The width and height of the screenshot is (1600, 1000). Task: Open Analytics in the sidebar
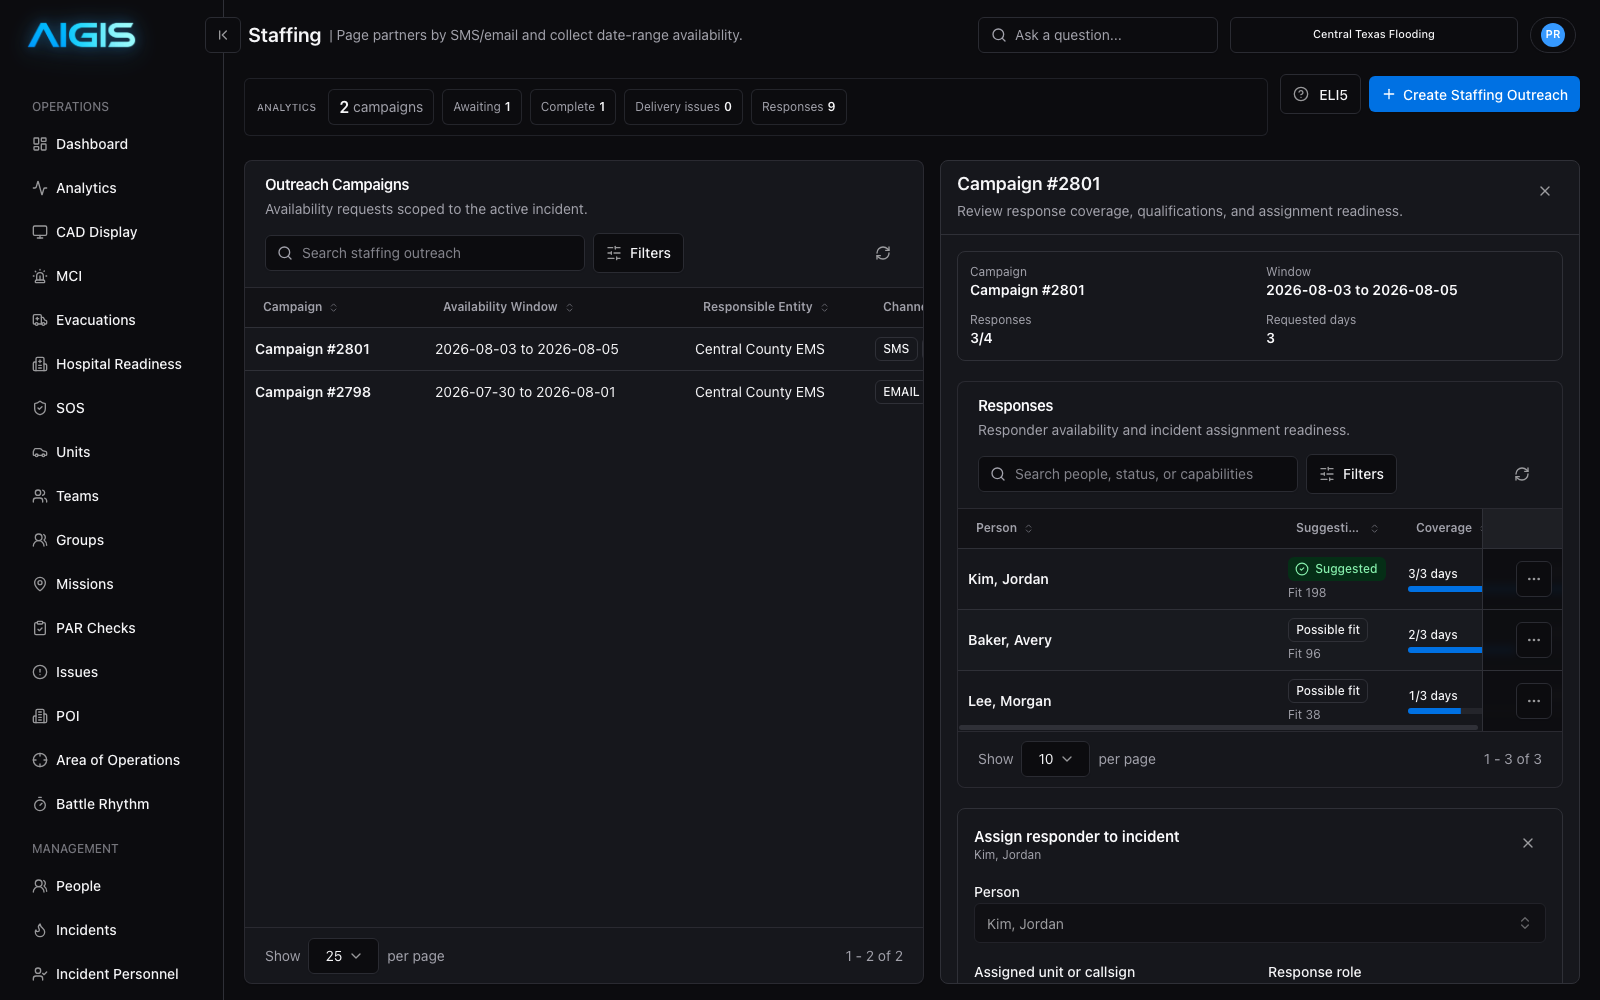tap(86, 188)
